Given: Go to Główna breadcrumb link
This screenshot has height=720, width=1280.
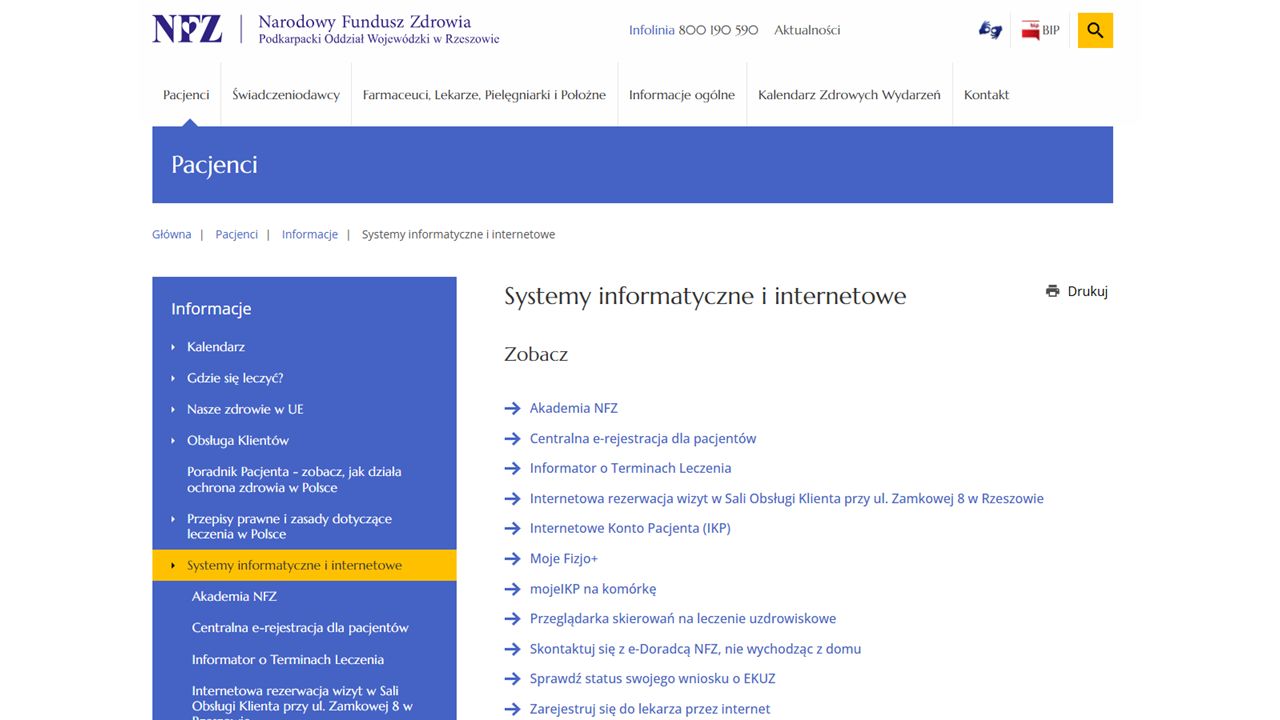Looking at the screenshot, I should coord(172,234).
